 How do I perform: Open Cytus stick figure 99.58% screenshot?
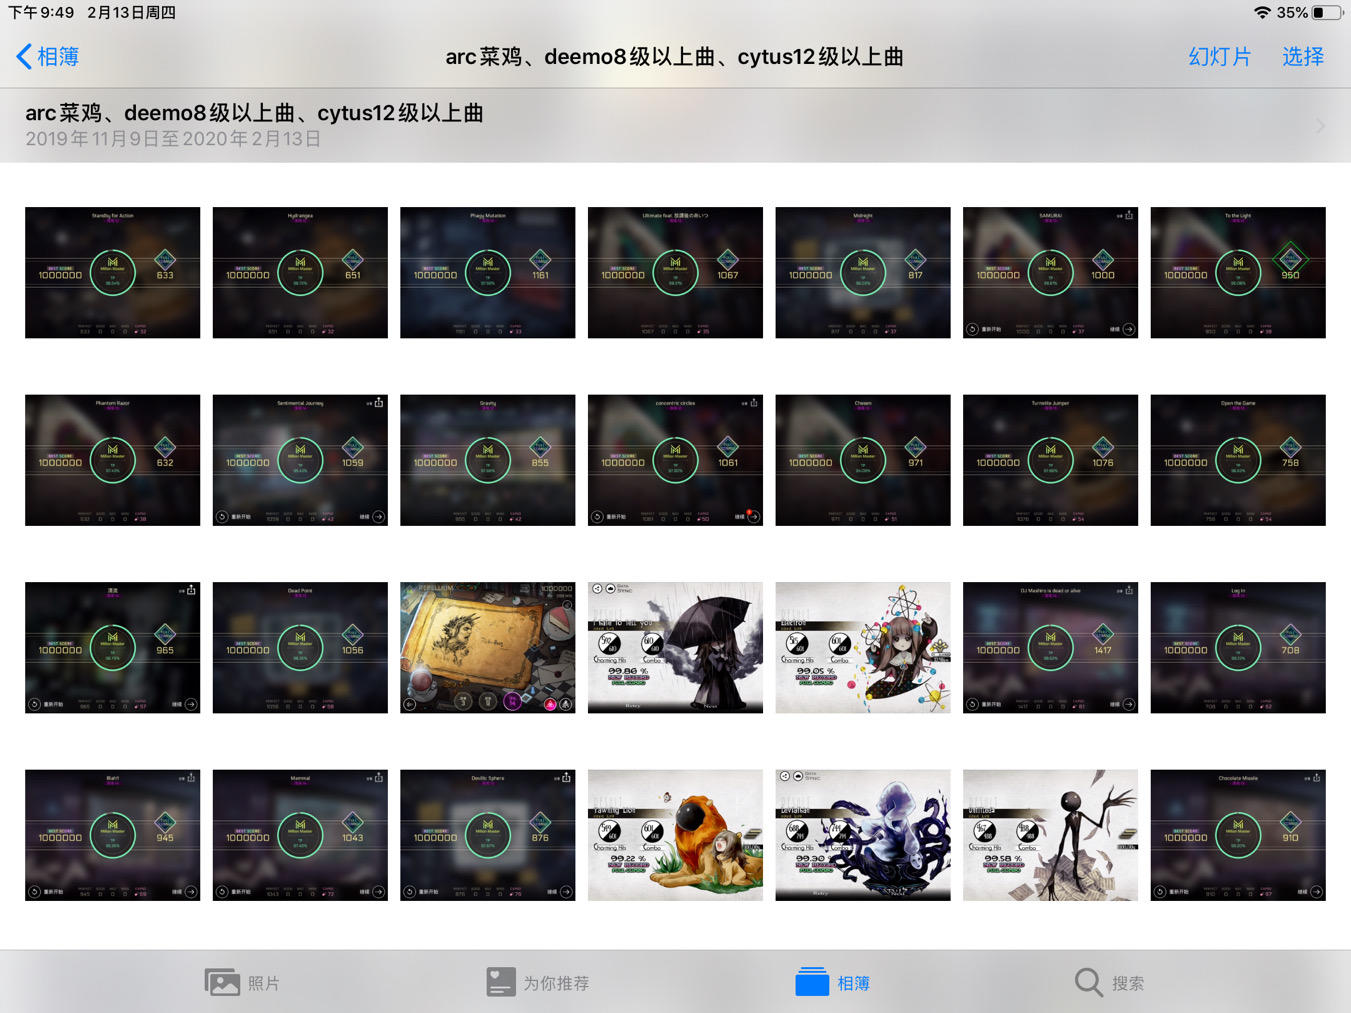click(1050, 835)
